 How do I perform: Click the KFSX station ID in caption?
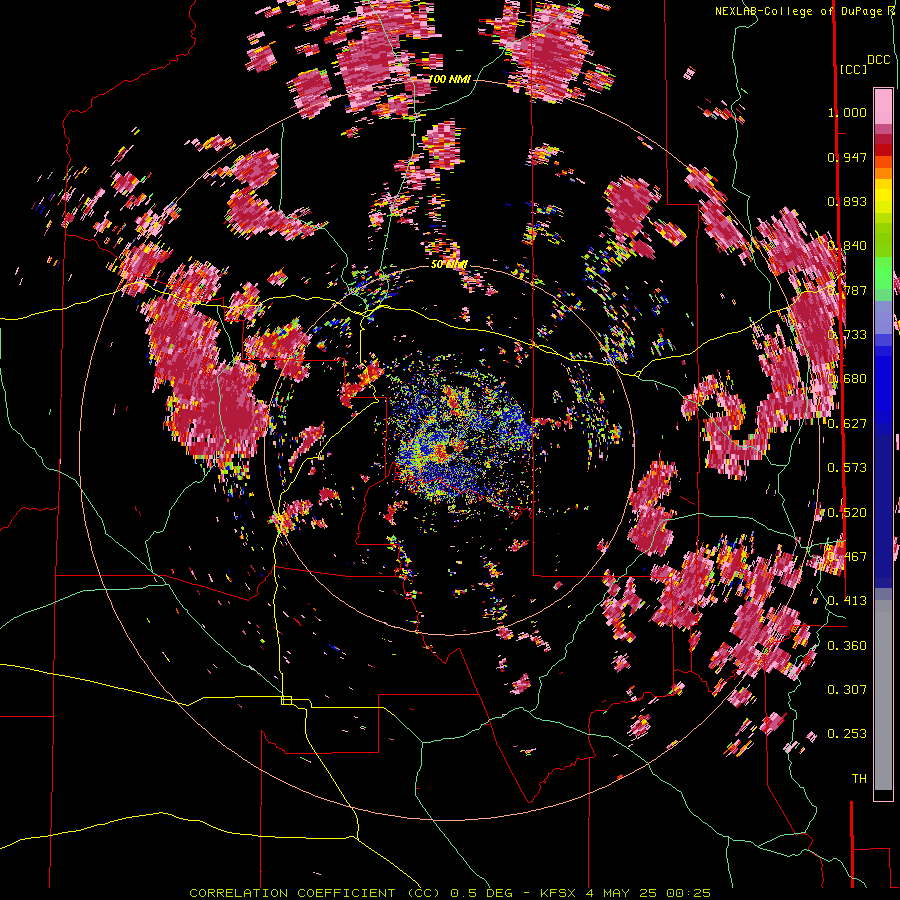pos(560,893)
